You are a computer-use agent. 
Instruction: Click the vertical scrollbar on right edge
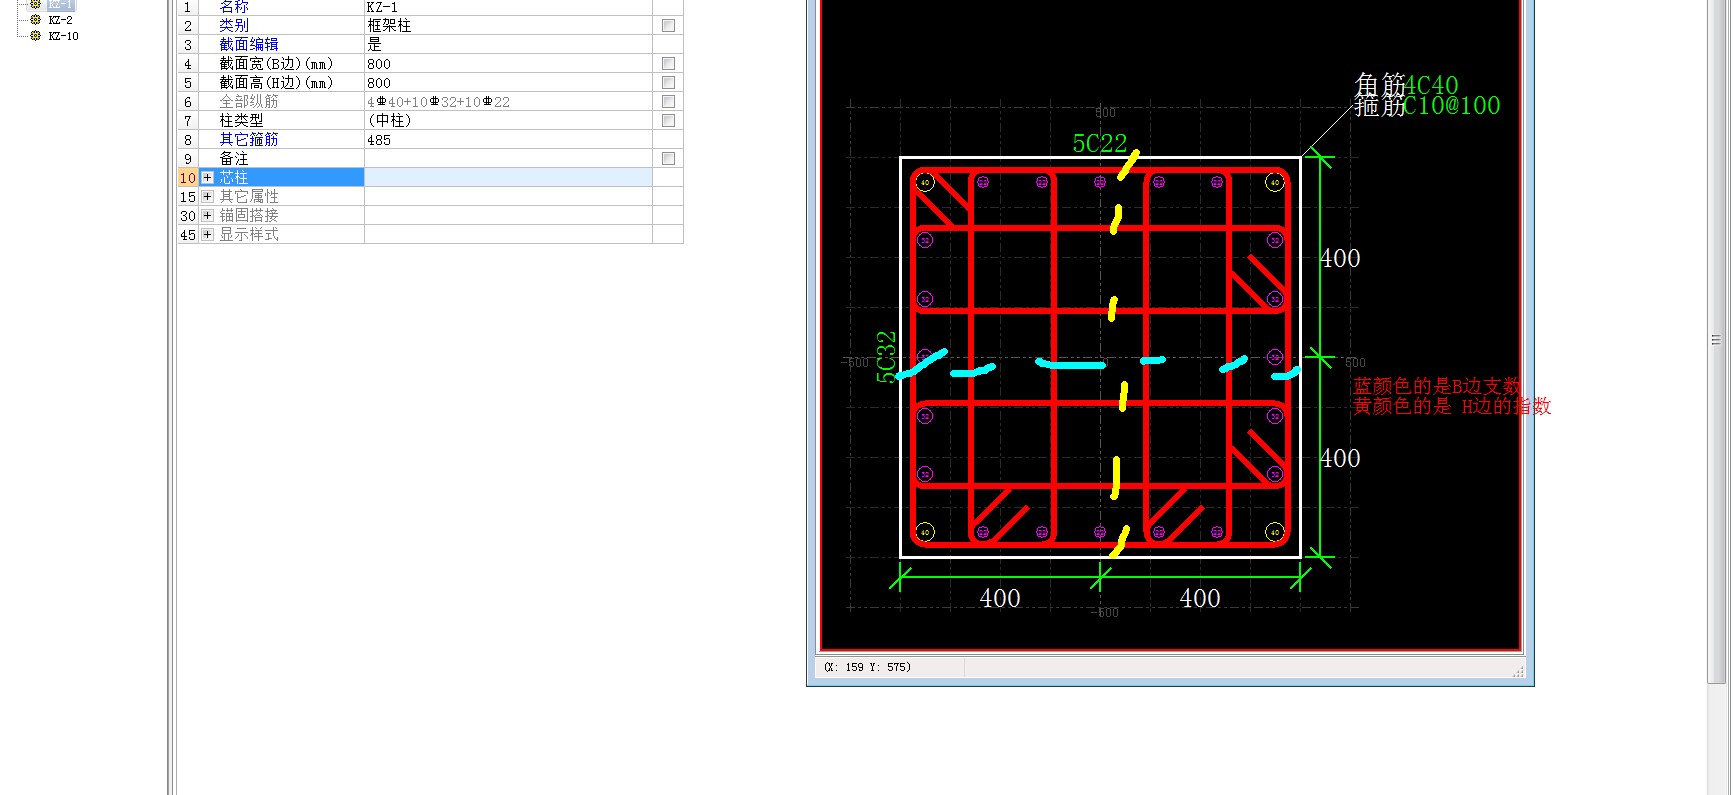coord(1716,340)
